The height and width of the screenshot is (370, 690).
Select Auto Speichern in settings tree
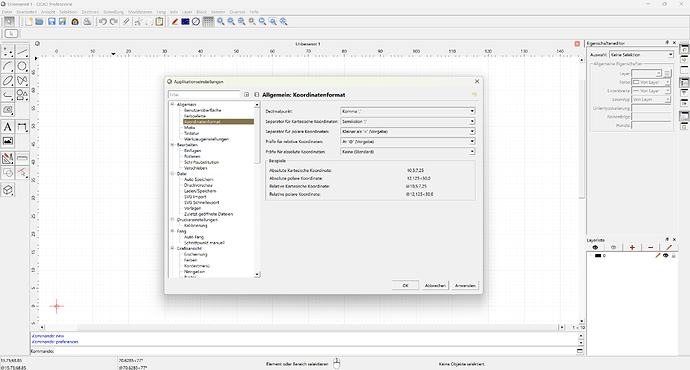tap(198, 180)
